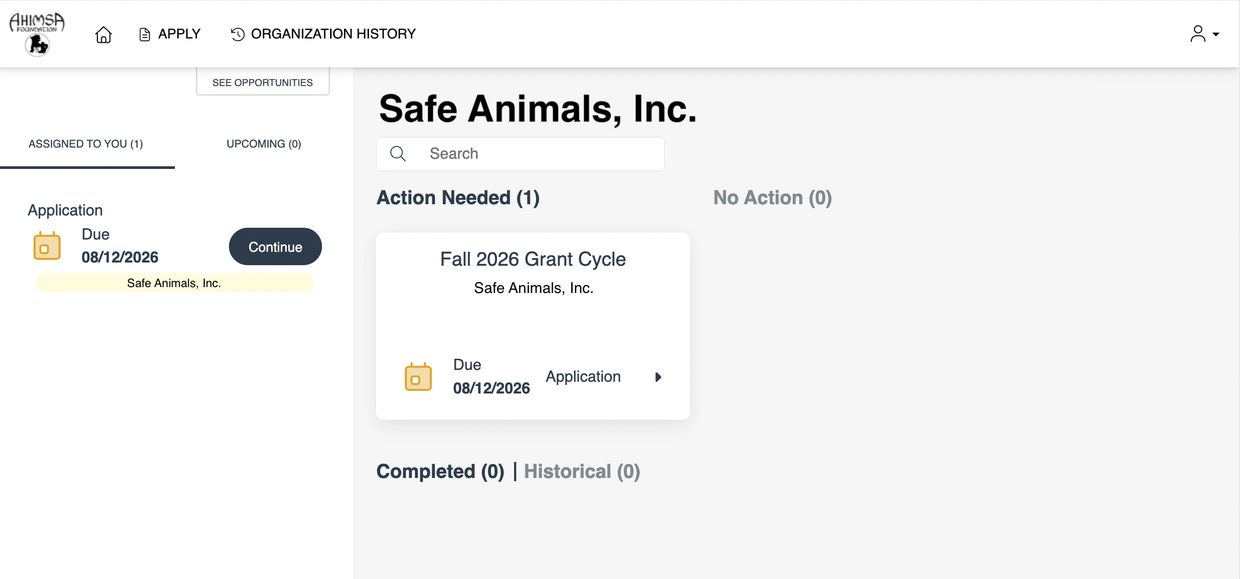Go to the home icon
Viewport: 1240px width, 579px height.
click(103, 34)
